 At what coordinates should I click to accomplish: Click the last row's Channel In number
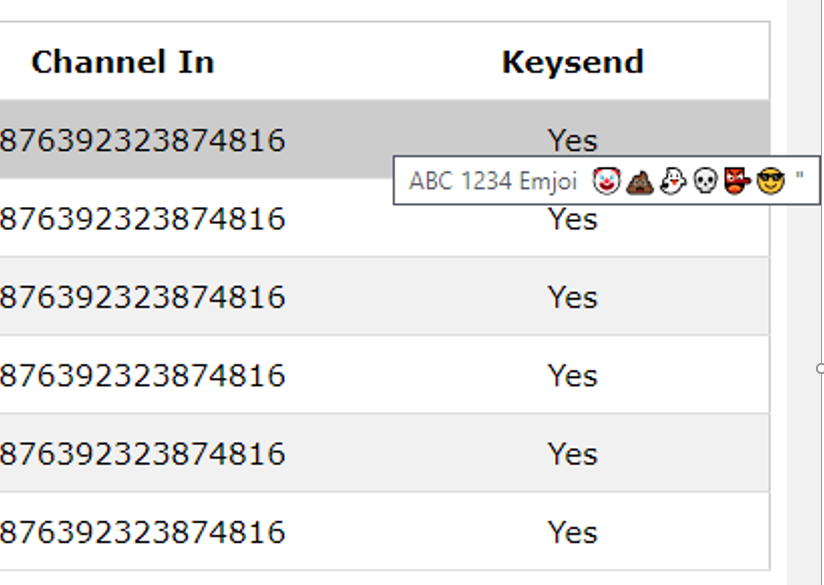[x=142, y=532]
